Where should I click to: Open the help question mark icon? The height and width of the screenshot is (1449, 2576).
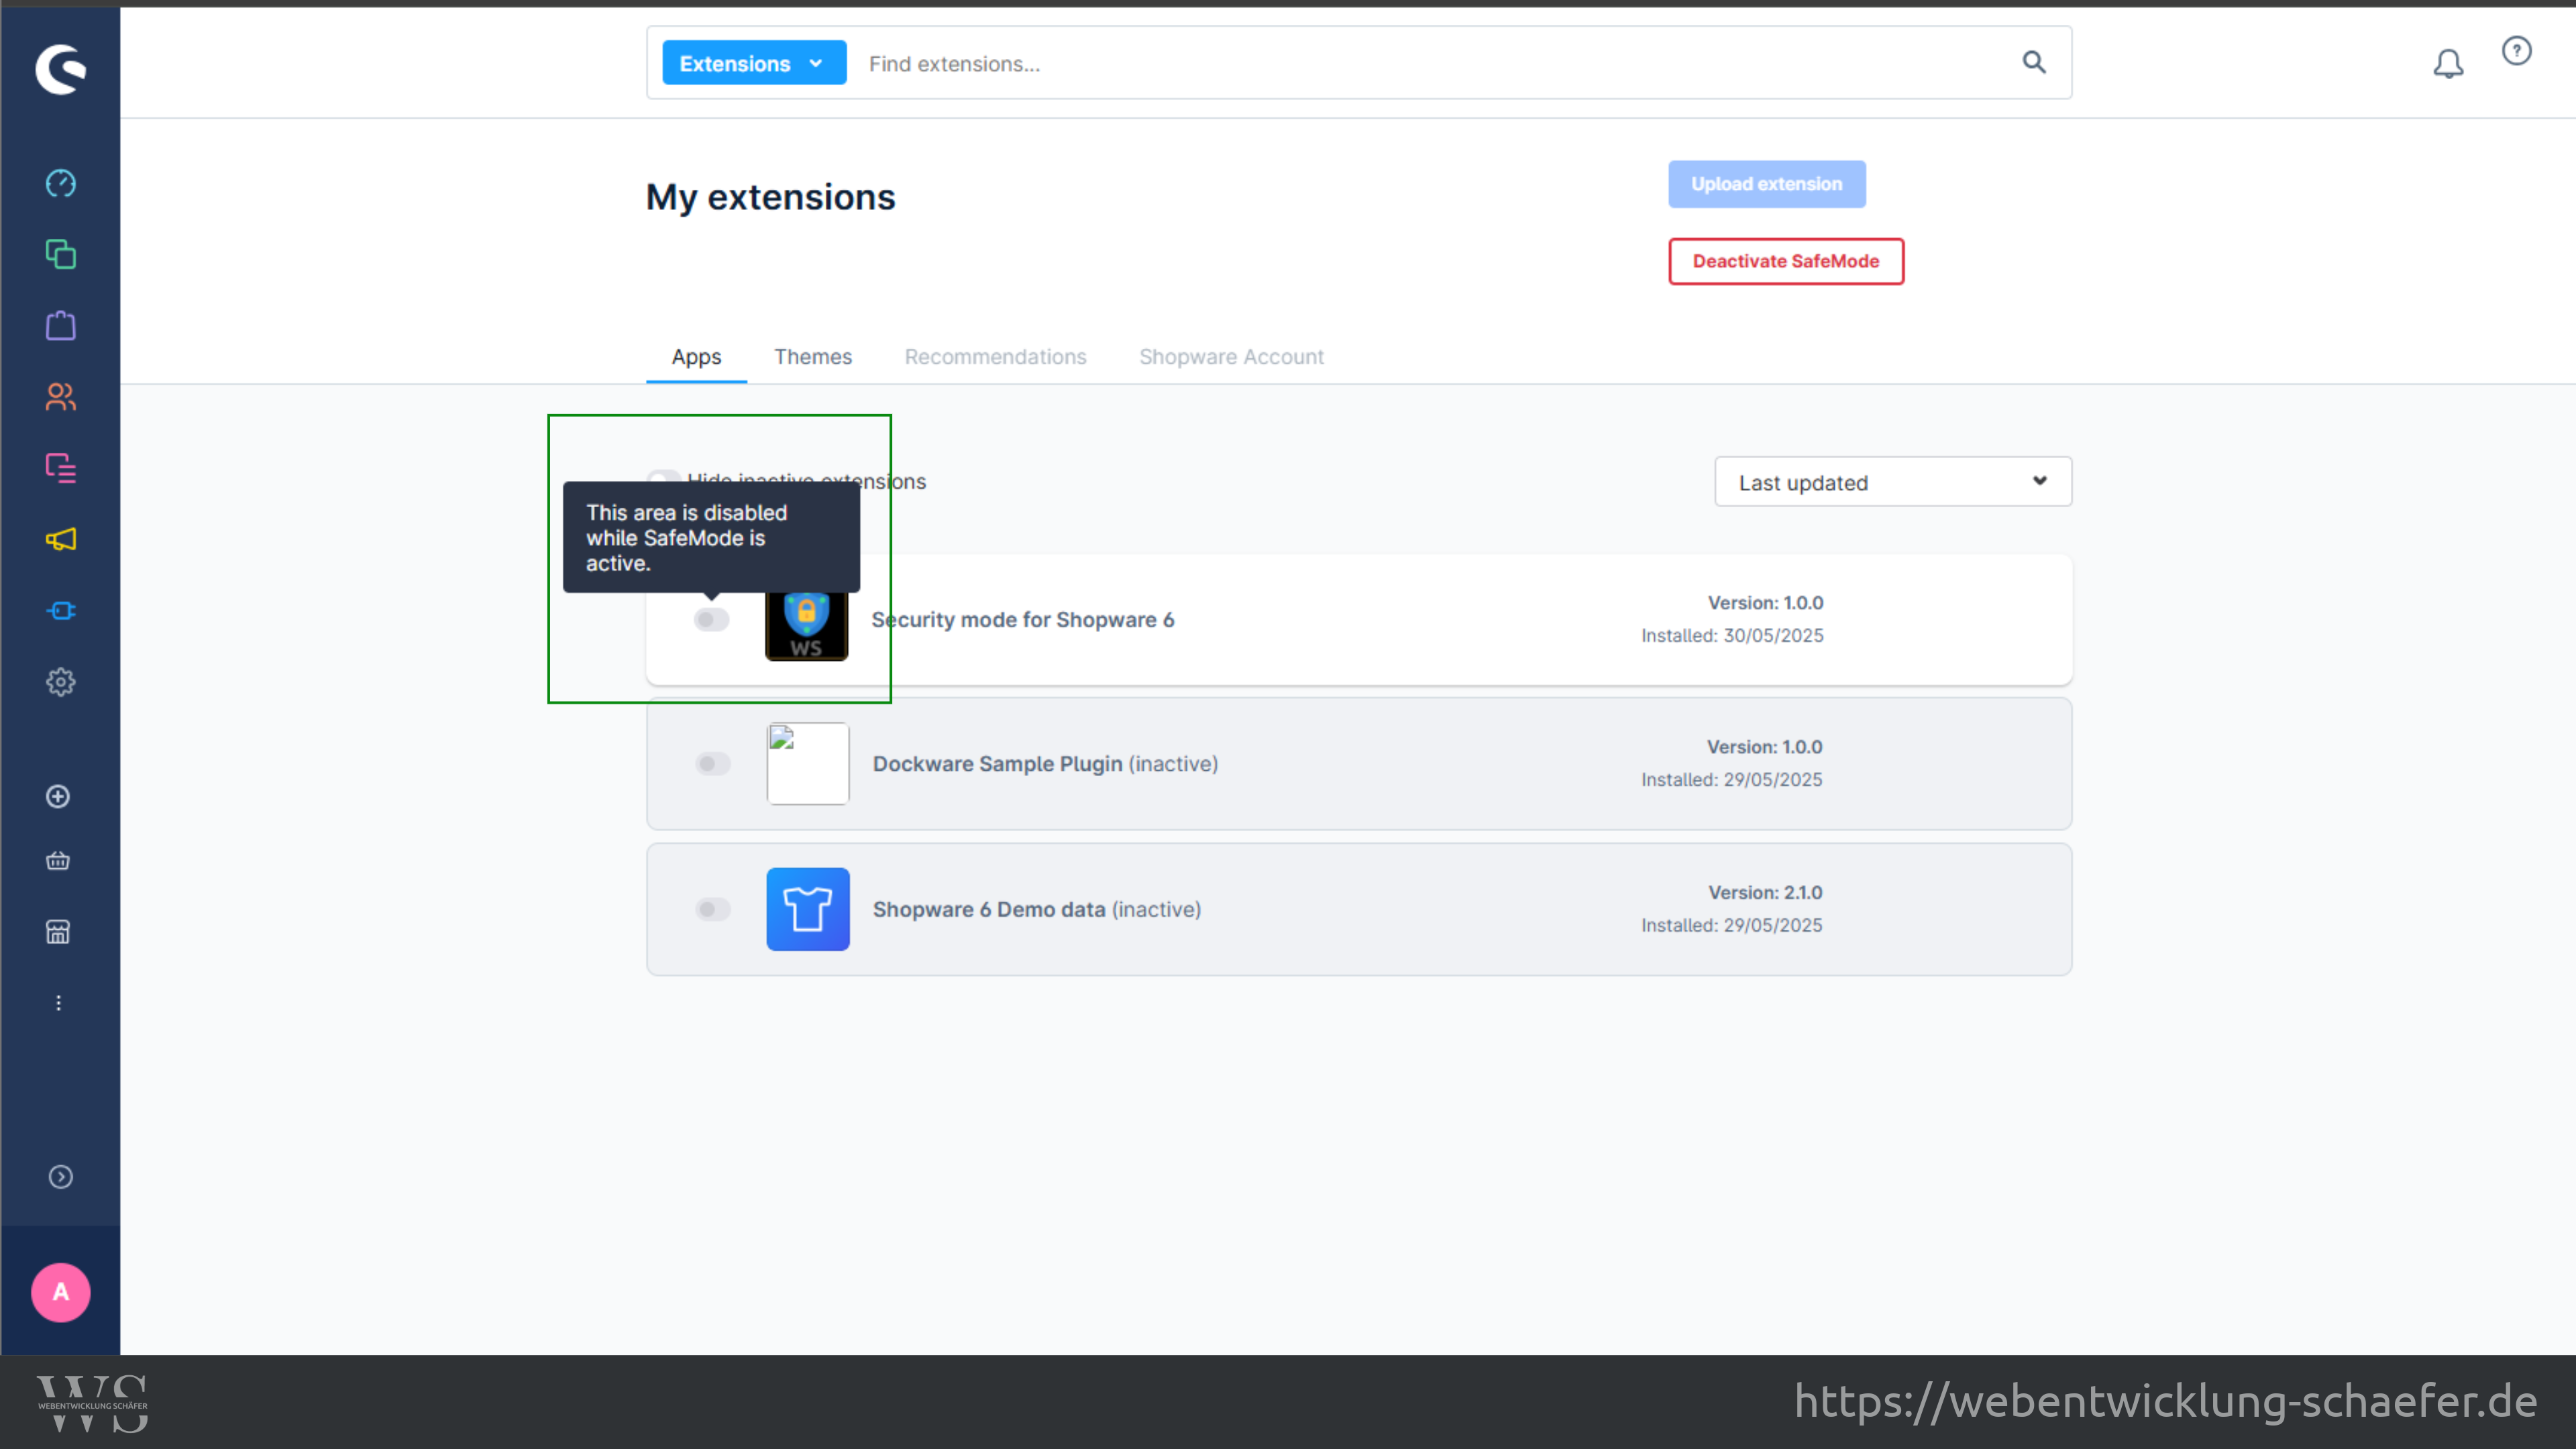tap(2516, 51)
